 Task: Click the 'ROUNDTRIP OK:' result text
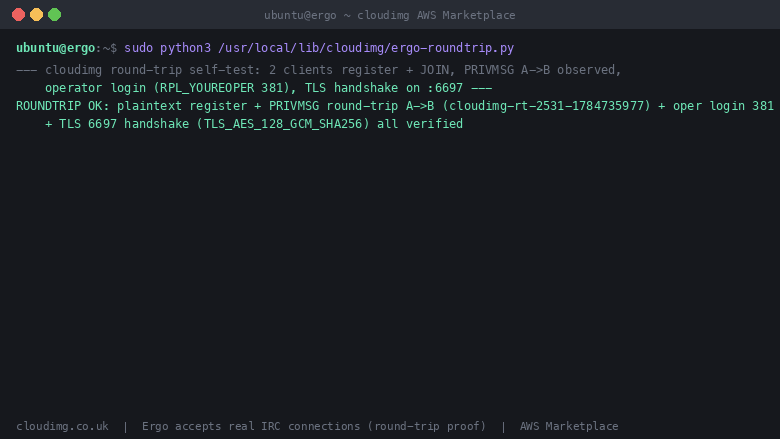(63, 106)
